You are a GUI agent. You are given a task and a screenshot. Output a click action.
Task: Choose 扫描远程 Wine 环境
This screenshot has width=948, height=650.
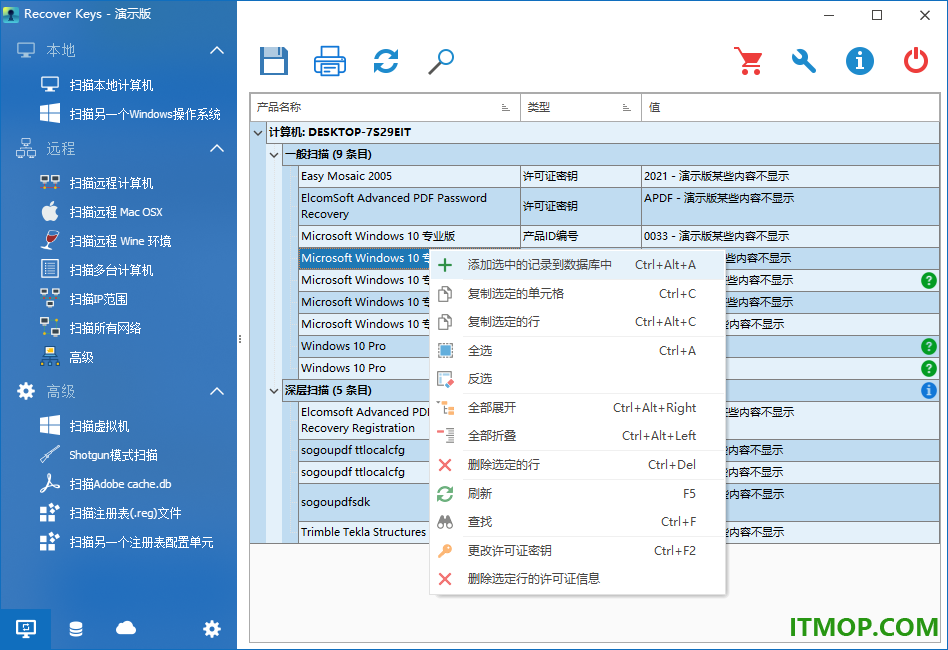[118, 241]
